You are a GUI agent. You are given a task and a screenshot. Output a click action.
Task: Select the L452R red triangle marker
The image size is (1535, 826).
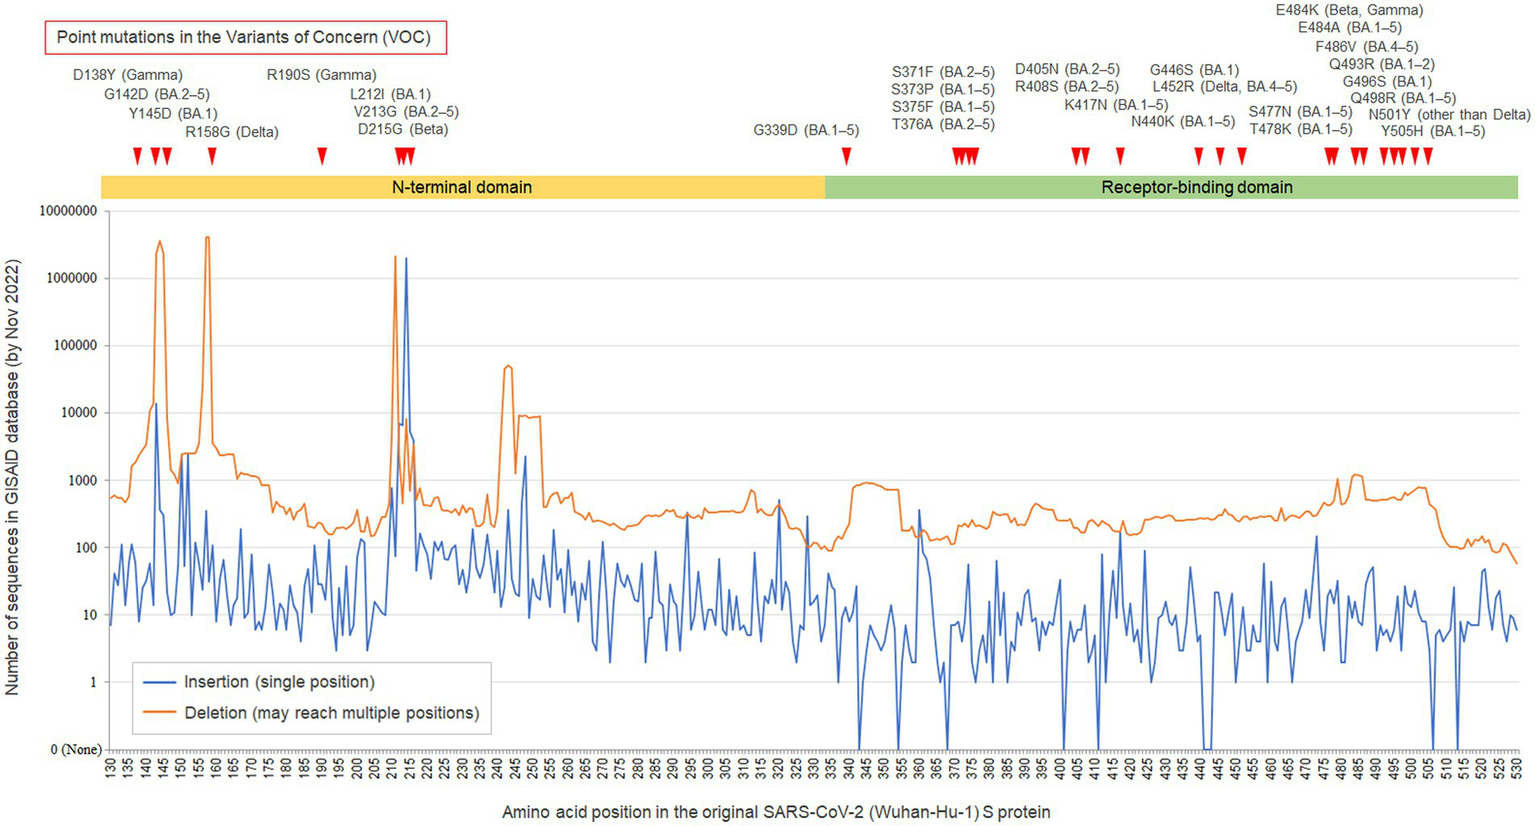coord(1242,155)
